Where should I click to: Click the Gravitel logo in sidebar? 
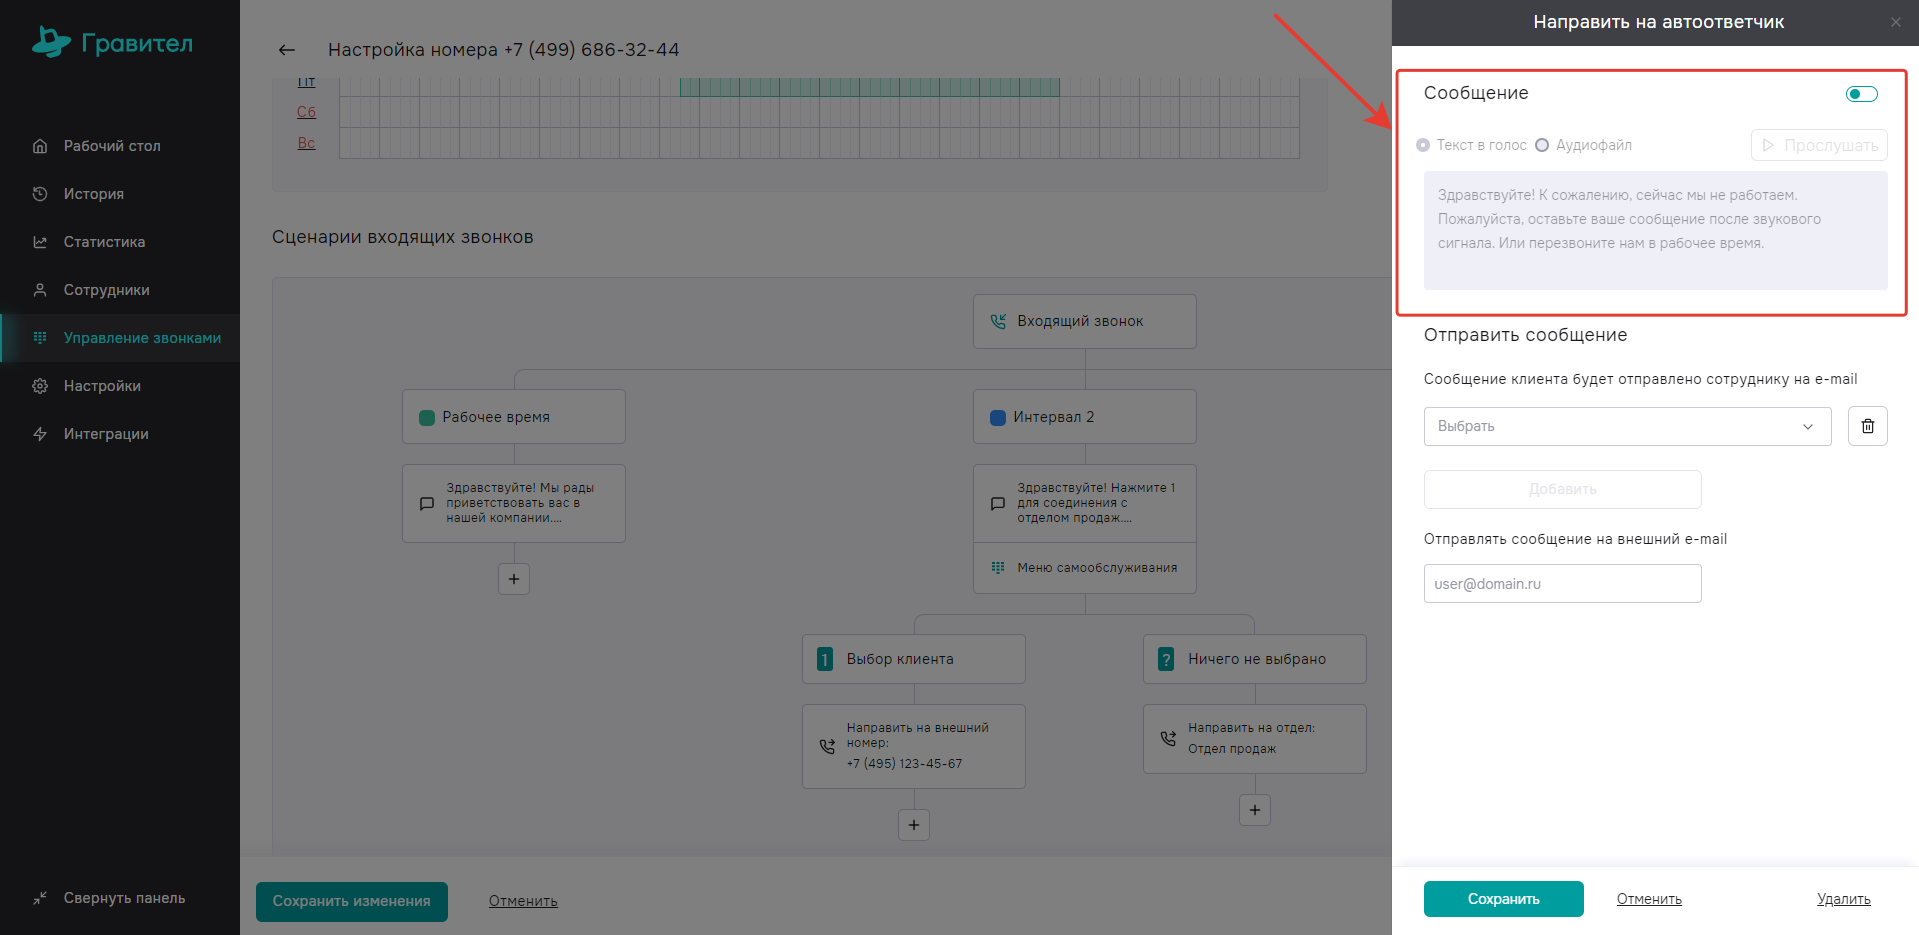click(x=112, y=42)
